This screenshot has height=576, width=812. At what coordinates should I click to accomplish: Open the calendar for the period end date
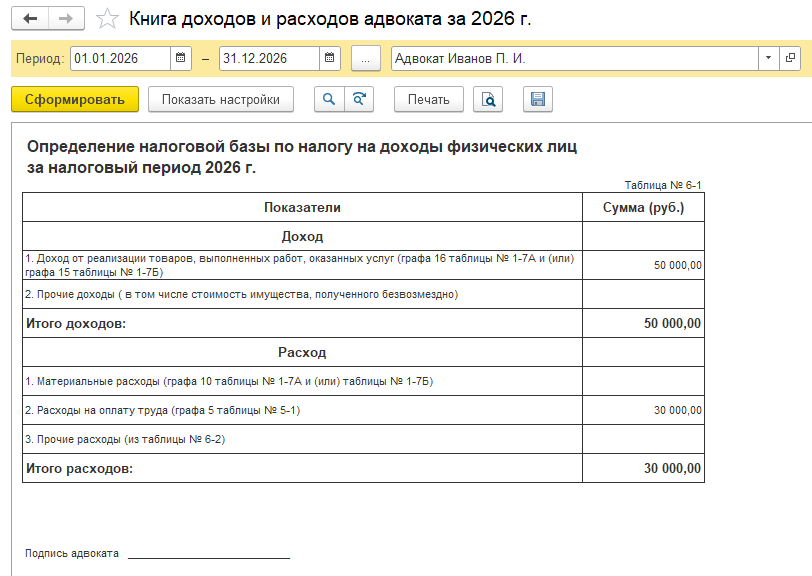(330, 59)
